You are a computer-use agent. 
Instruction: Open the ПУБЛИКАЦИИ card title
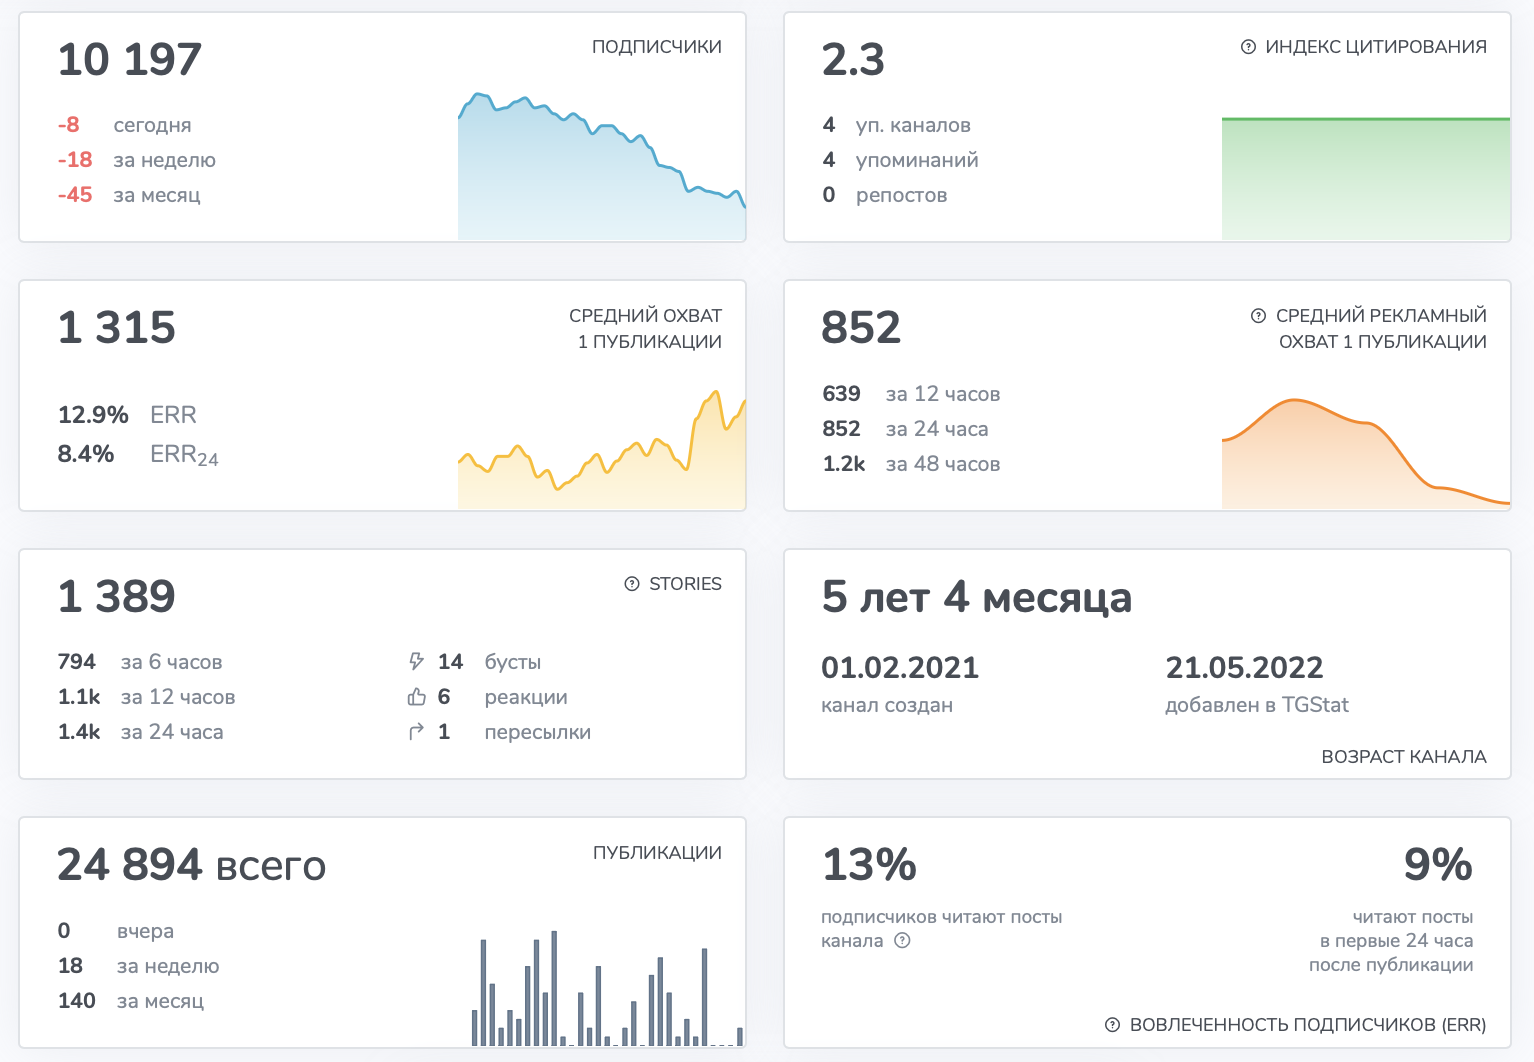657,853
